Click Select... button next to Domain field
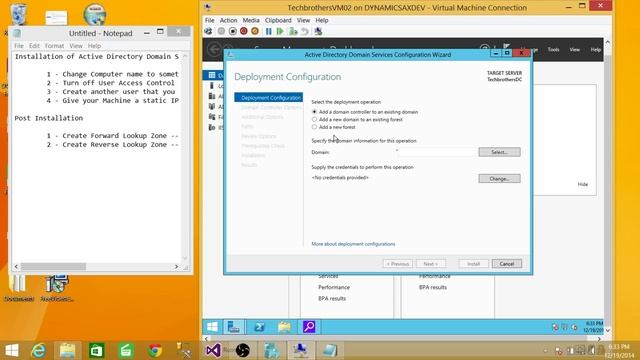This screenshot has height=360, width=640. 499,152
